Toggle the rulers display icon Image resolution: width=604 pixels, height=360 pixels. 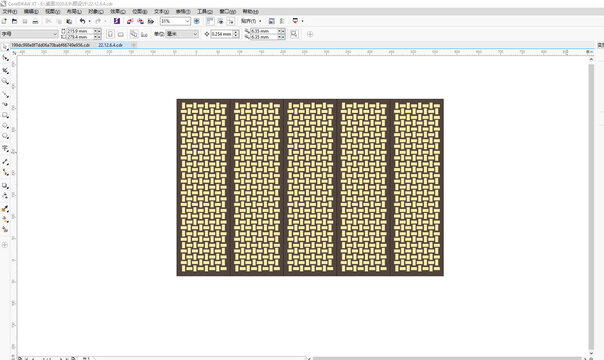tap(210, 21)
